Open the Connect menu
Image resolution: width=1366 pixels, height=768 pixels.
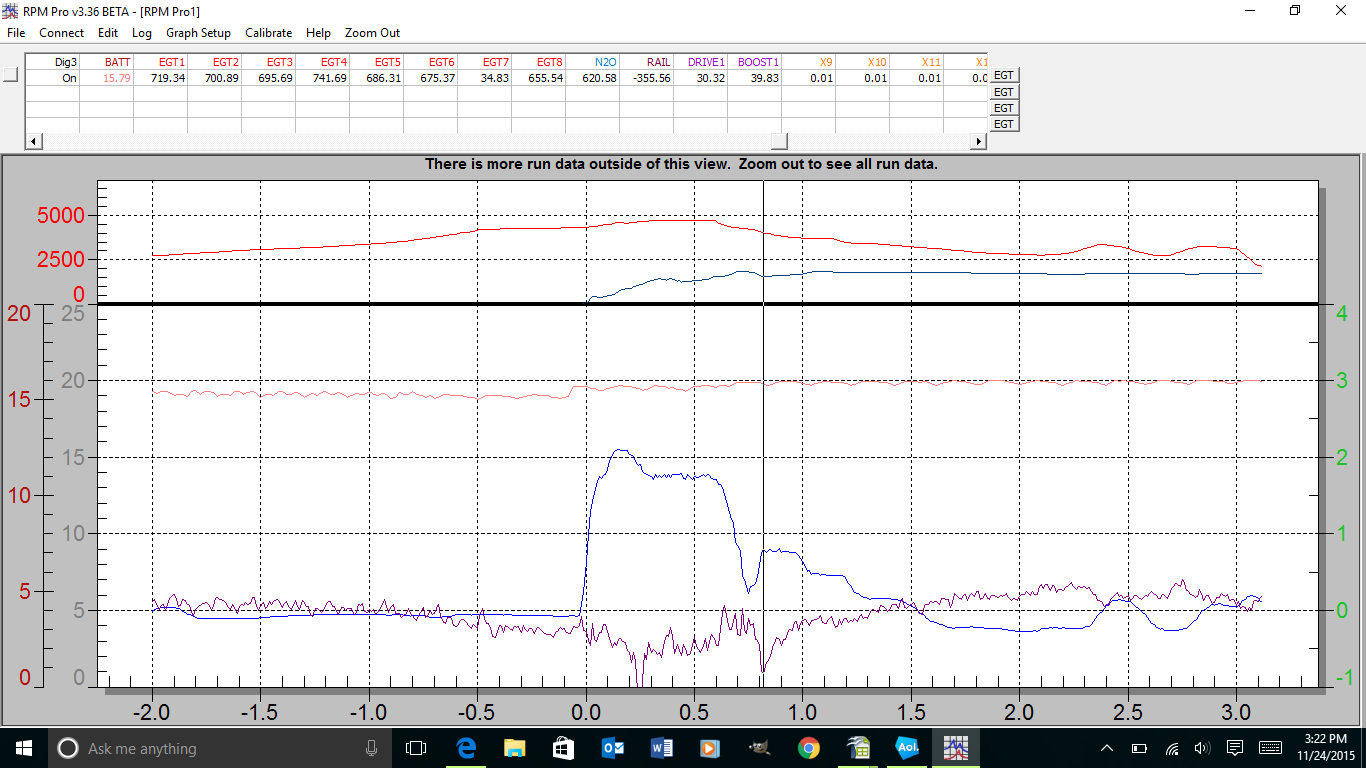click(x=61, y=33)
